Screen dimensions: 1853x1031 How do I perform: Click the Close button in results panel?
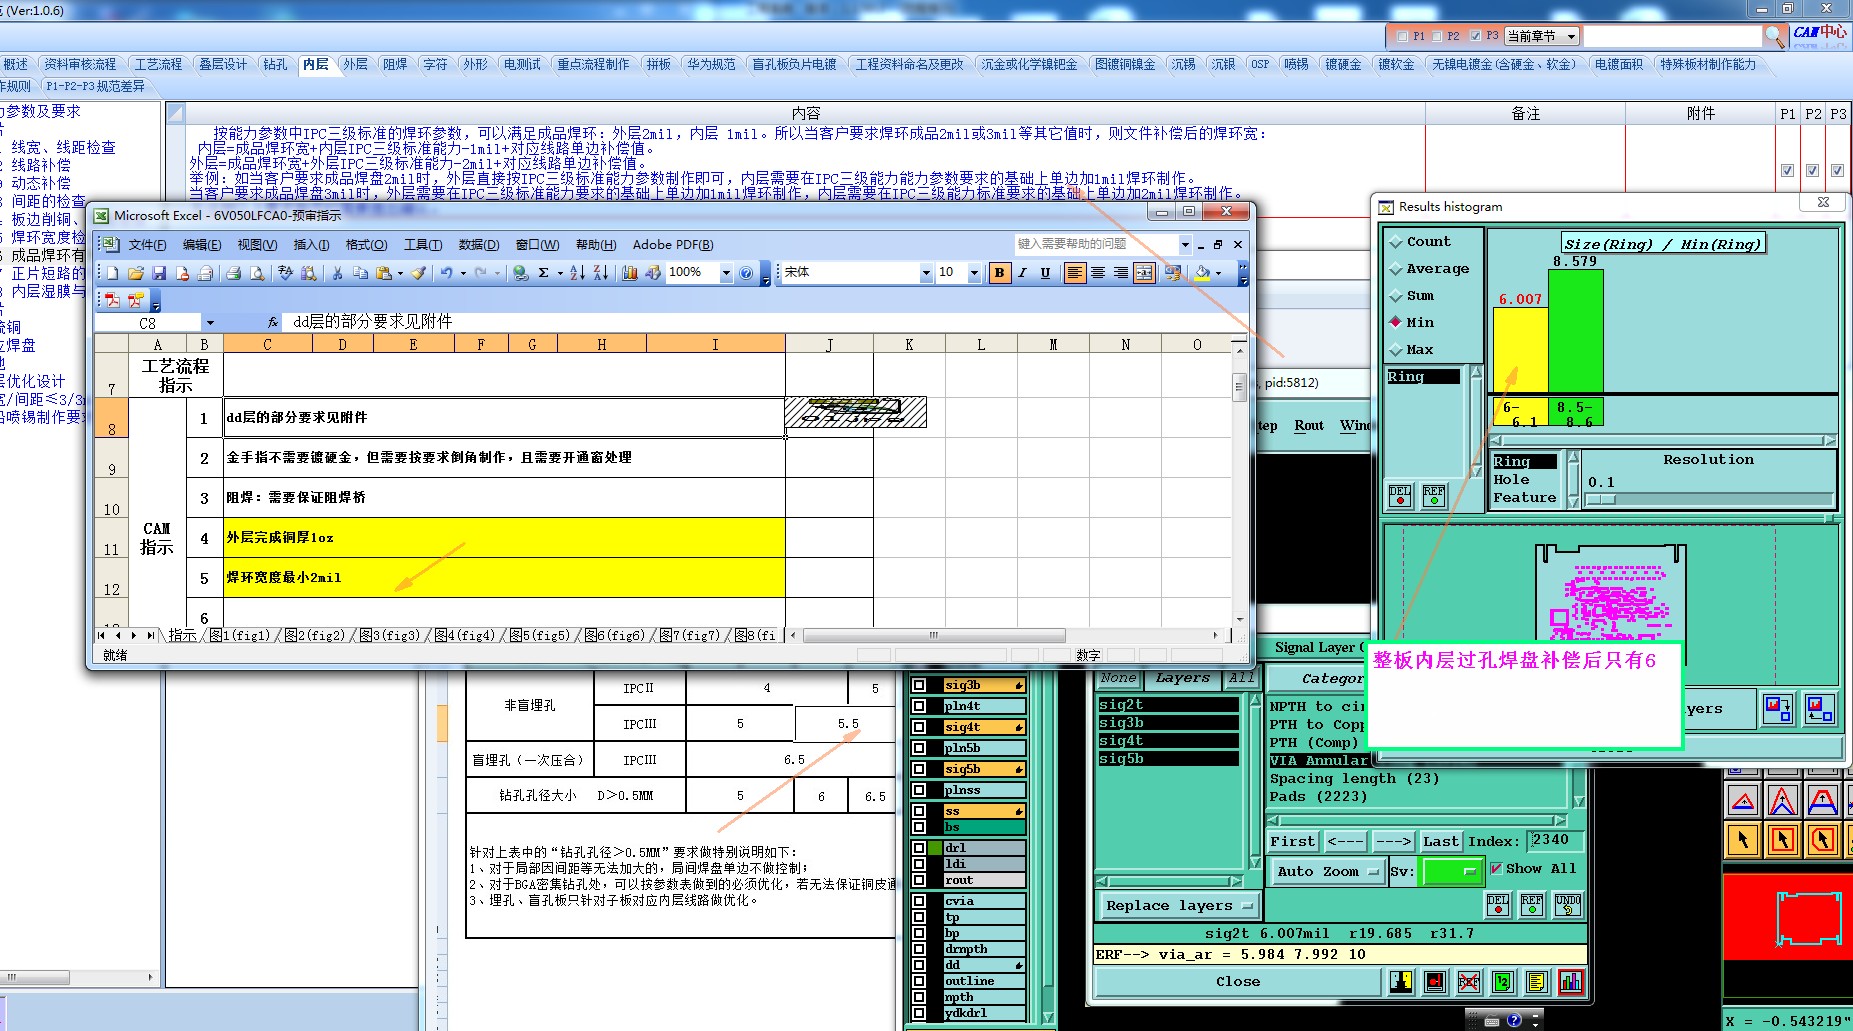(1238, 982)
